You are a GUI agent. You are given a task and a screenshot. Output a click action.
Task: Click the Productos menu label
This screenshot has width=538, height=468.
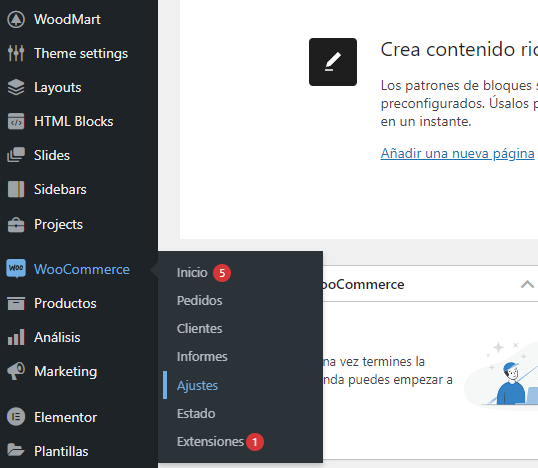tap(65, 303)
